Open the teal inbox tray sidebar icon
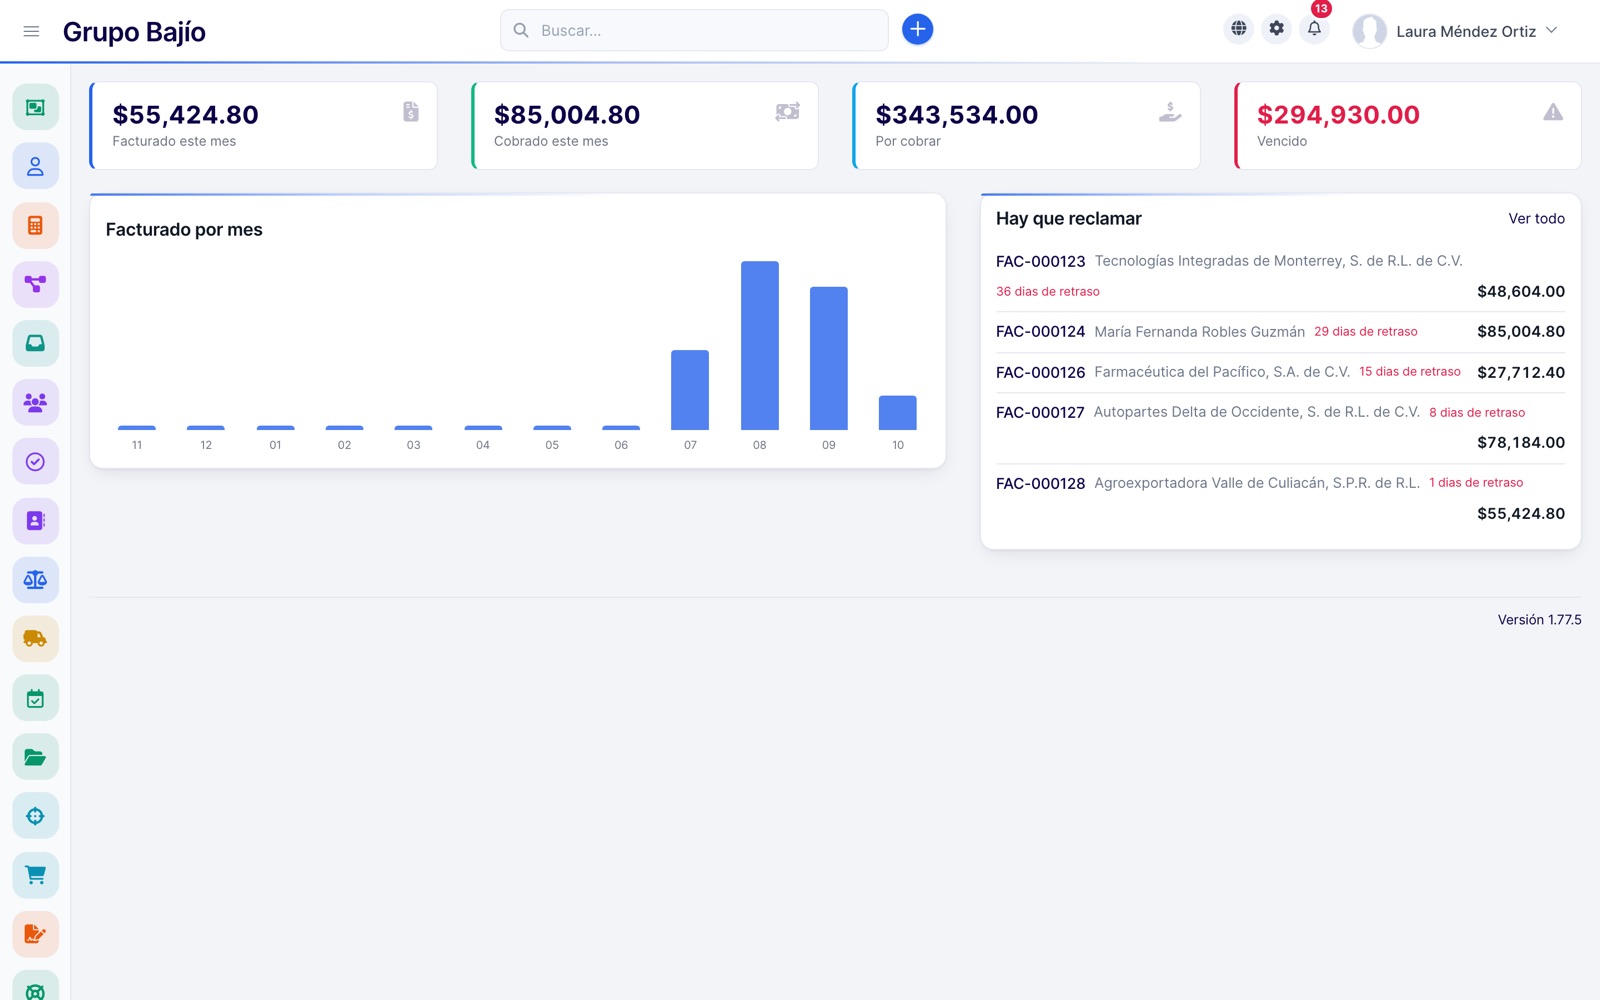1600x1000 pixels. pyautogui.click(x=35, y=343)
